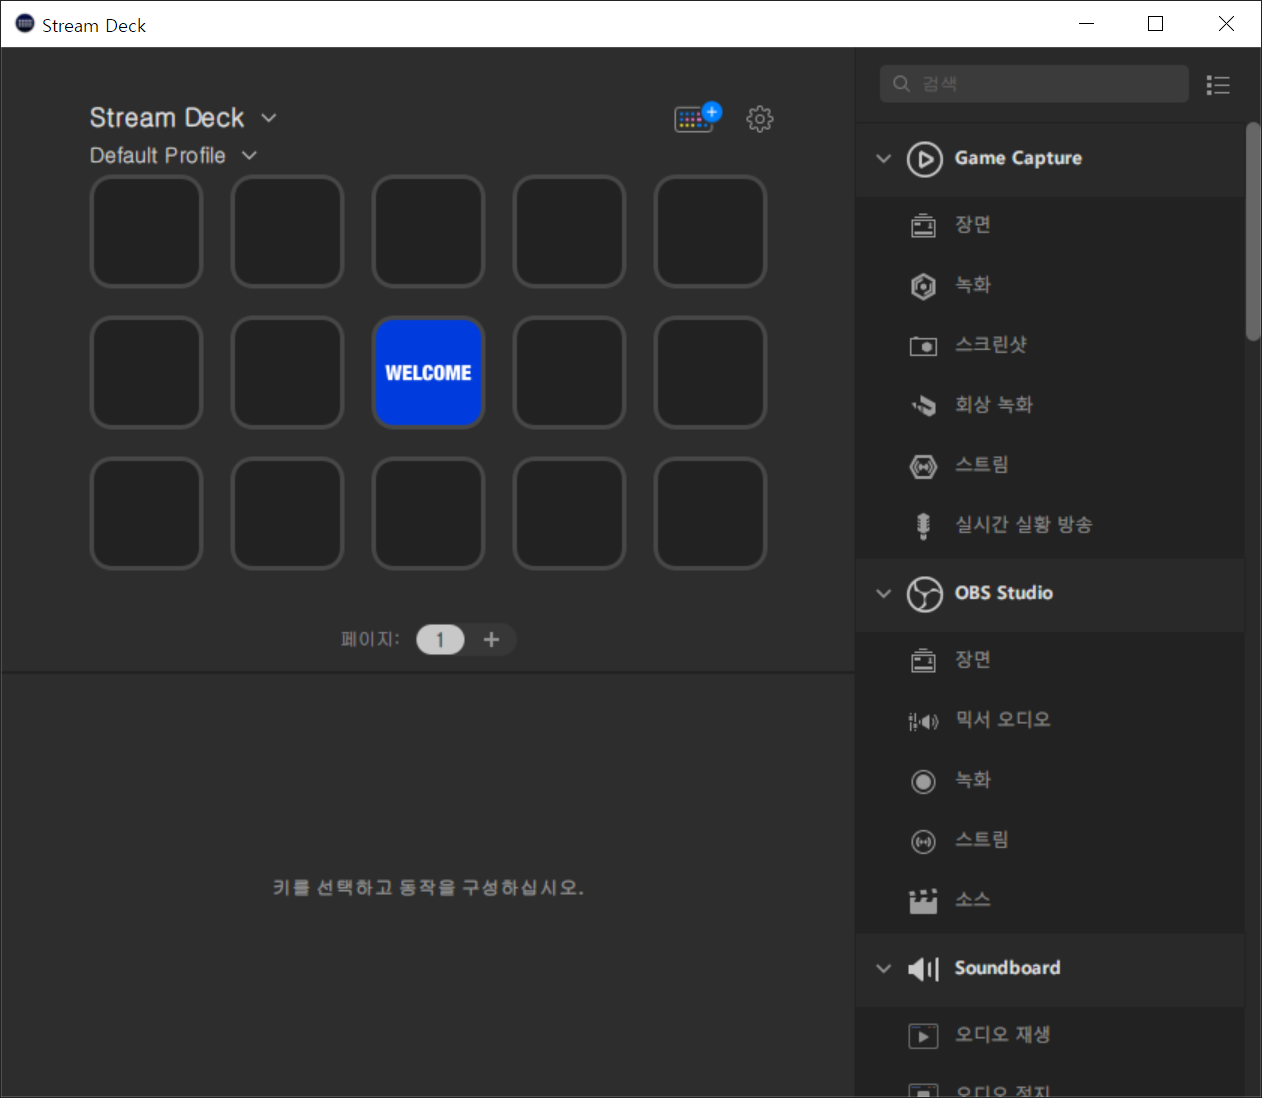Image resolution: width=1262 pixels, height=1098 pixels.
Task: Add a new page with plus button
Action: (491, 639)
